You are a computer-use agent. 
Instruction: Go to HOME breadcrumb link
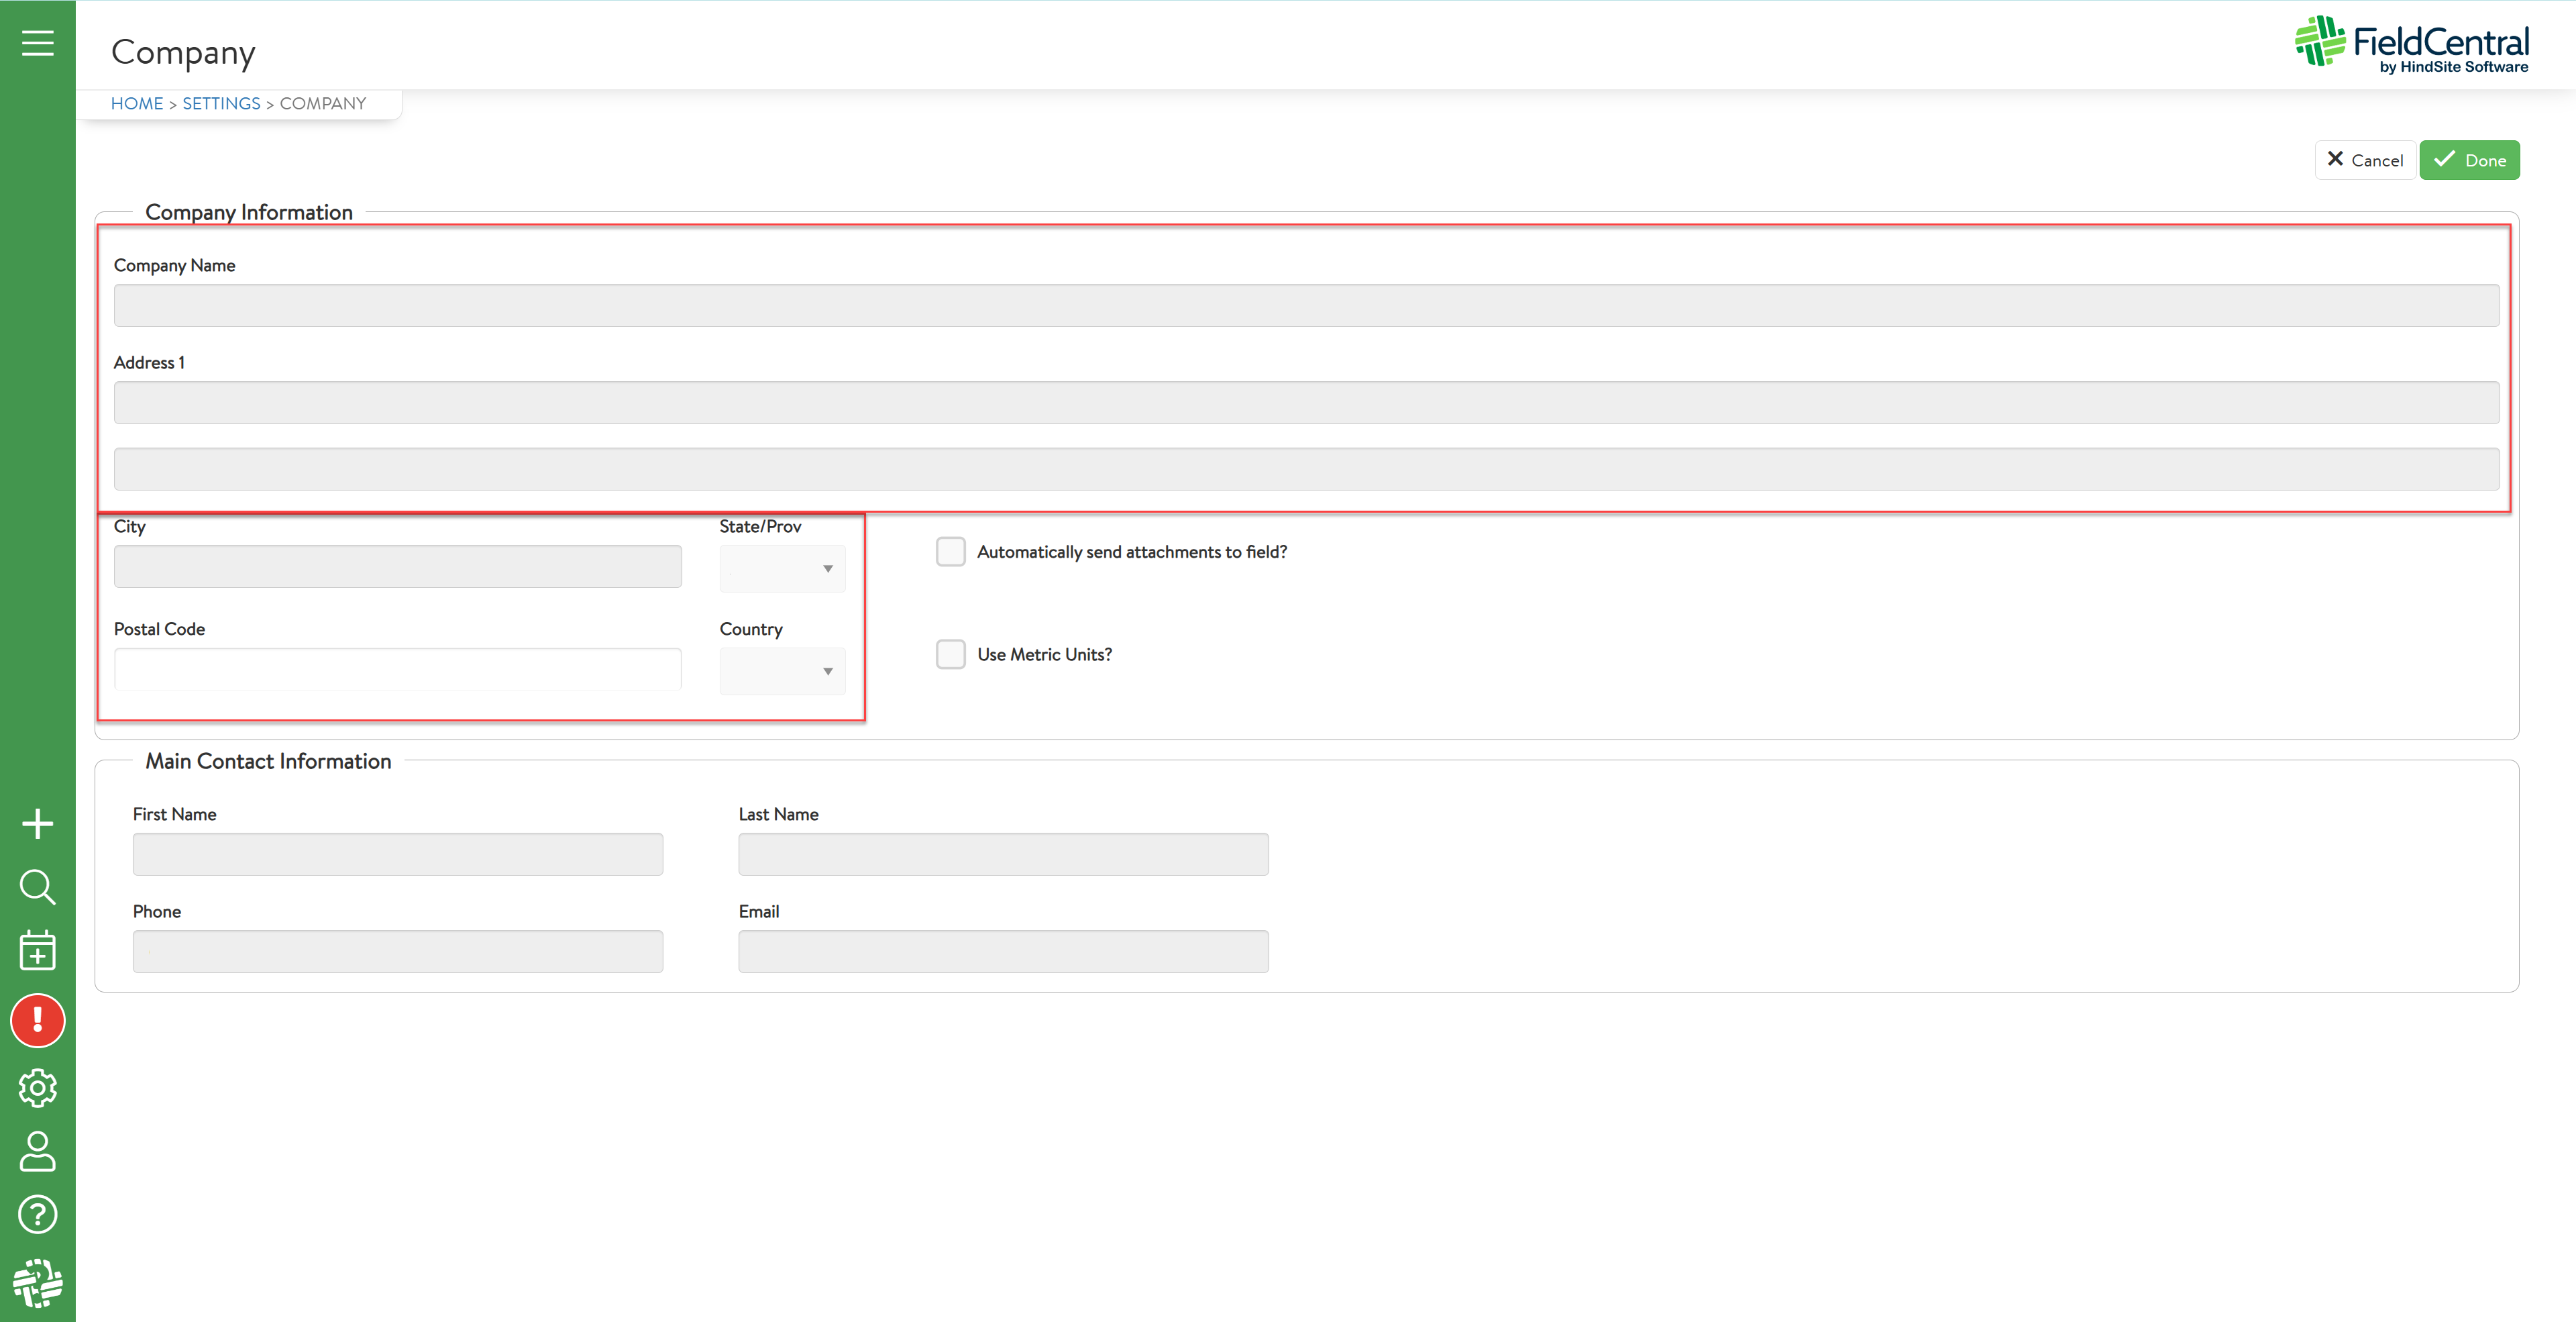click(x=137, y=104)
